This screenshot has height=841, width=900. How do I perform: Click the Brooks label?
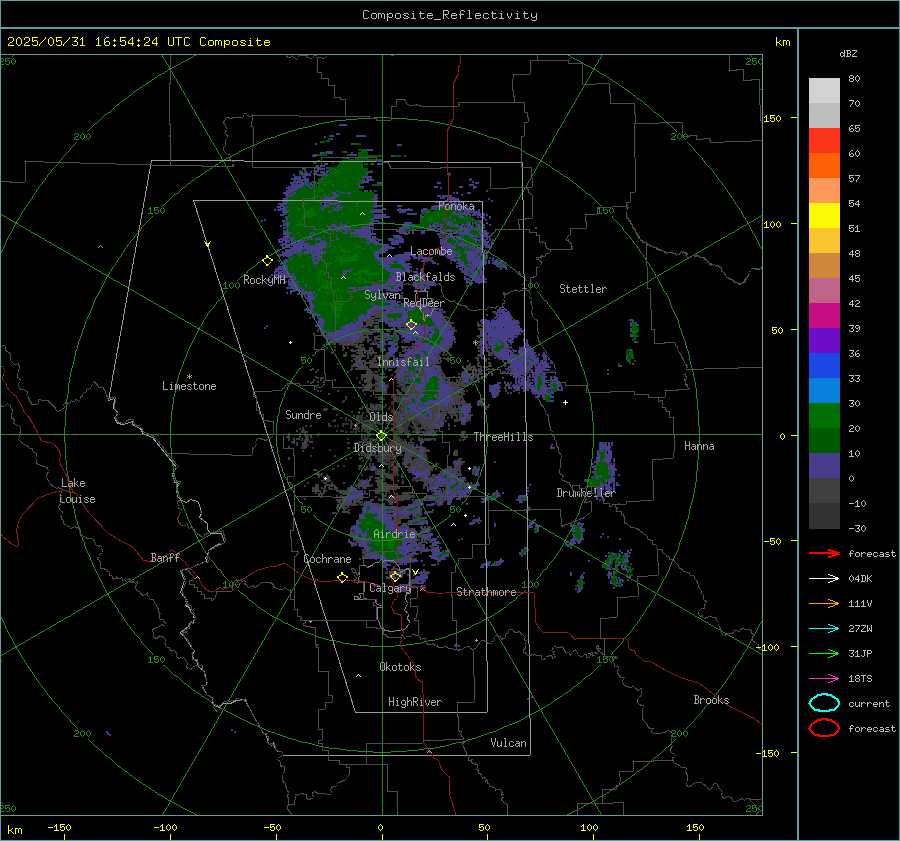[711, 700]
